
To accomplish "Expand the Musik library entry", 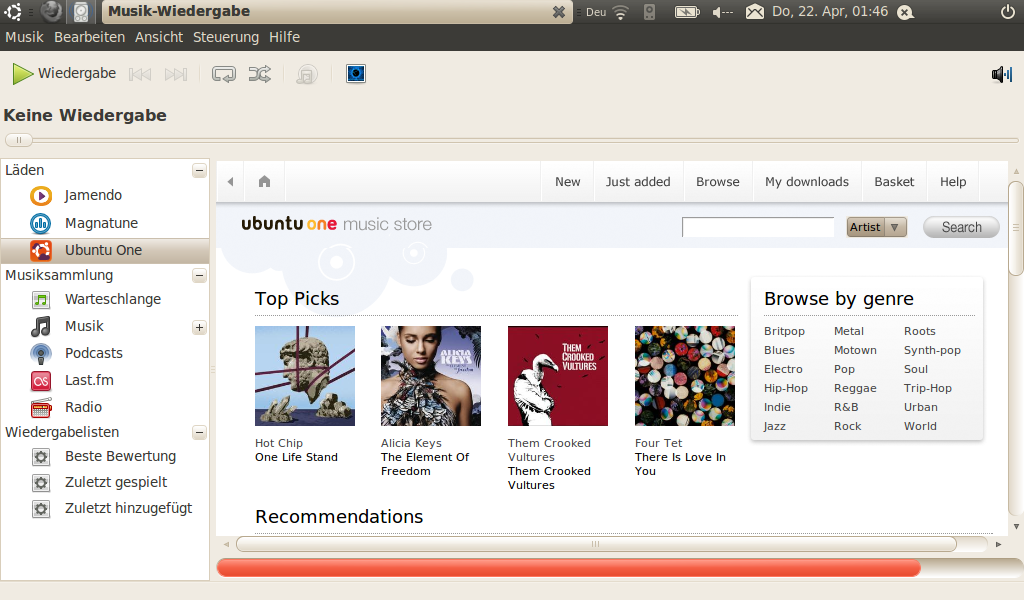I will pos(199,327).
